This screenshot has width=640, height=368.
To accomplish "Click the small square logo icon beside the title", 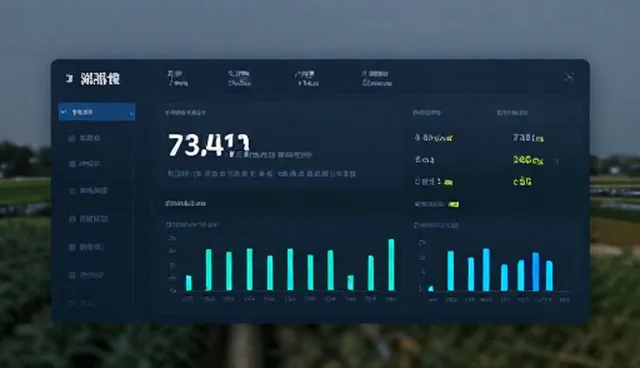I will click(x=69, y=78).
